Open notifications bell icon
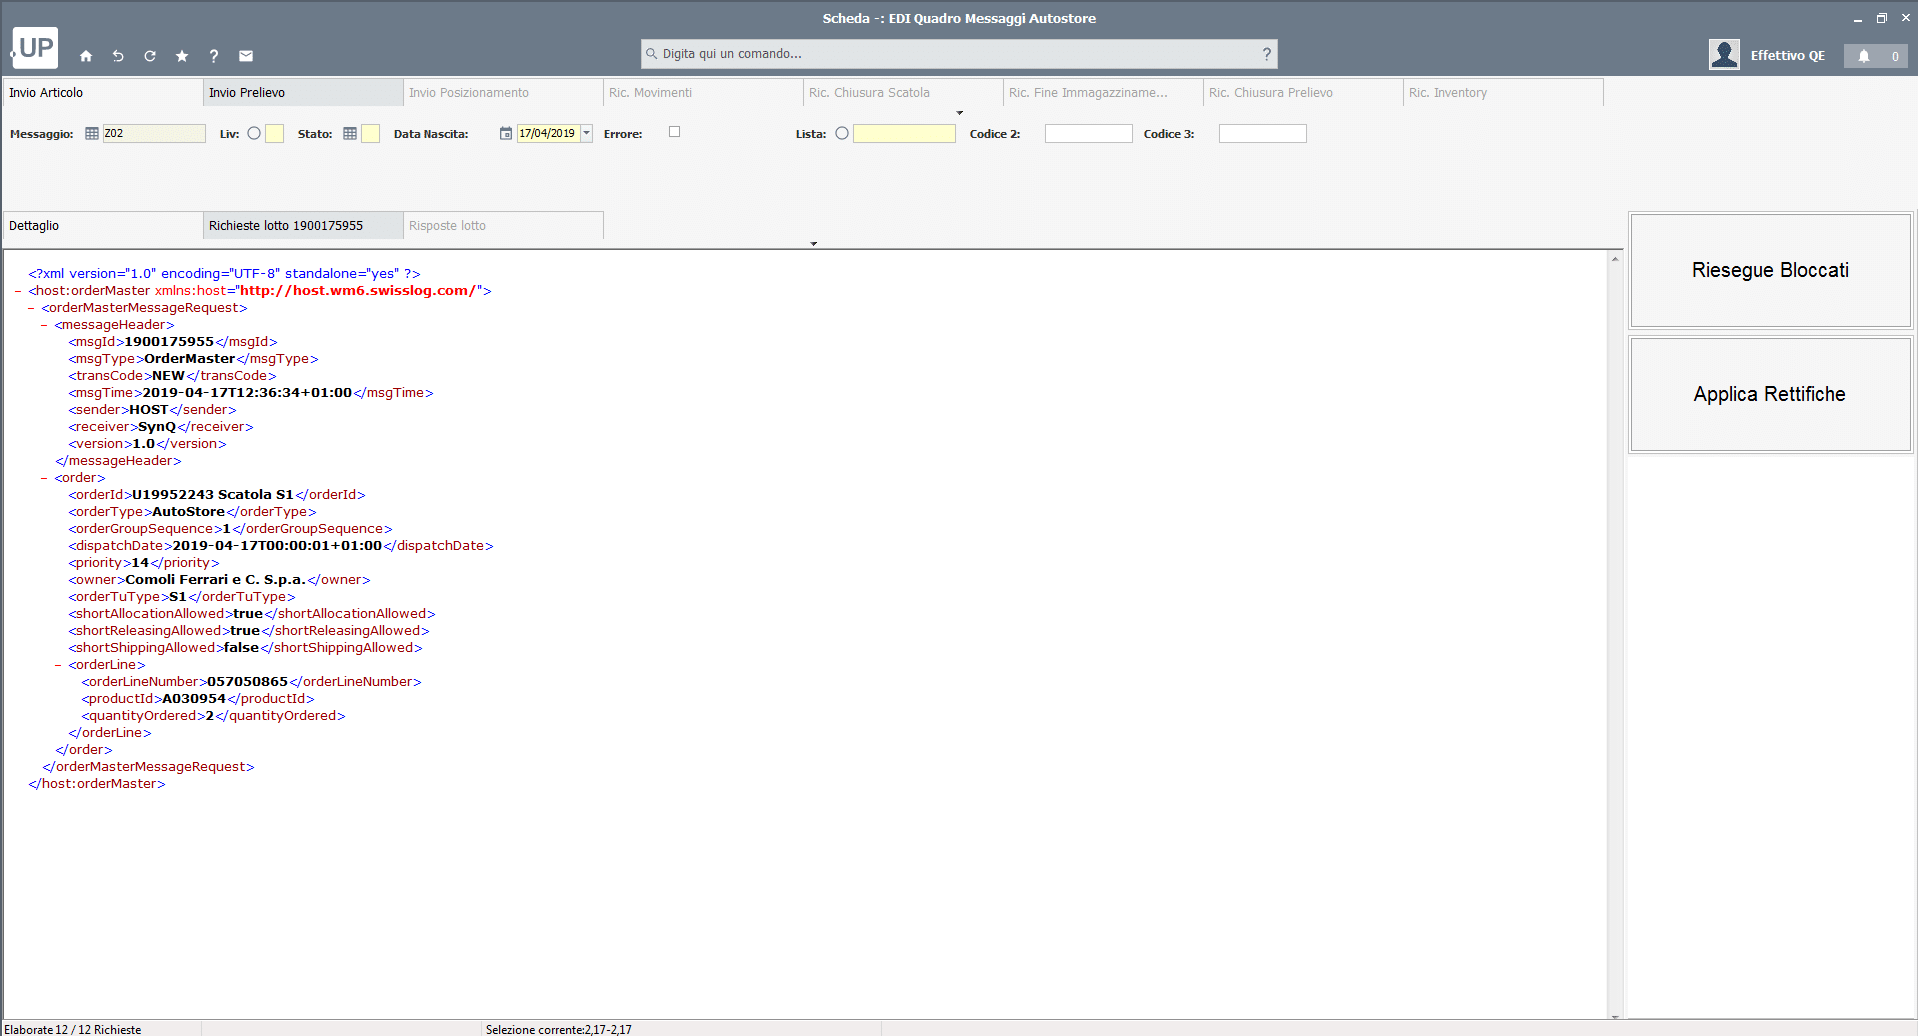 pos(1864,56)
